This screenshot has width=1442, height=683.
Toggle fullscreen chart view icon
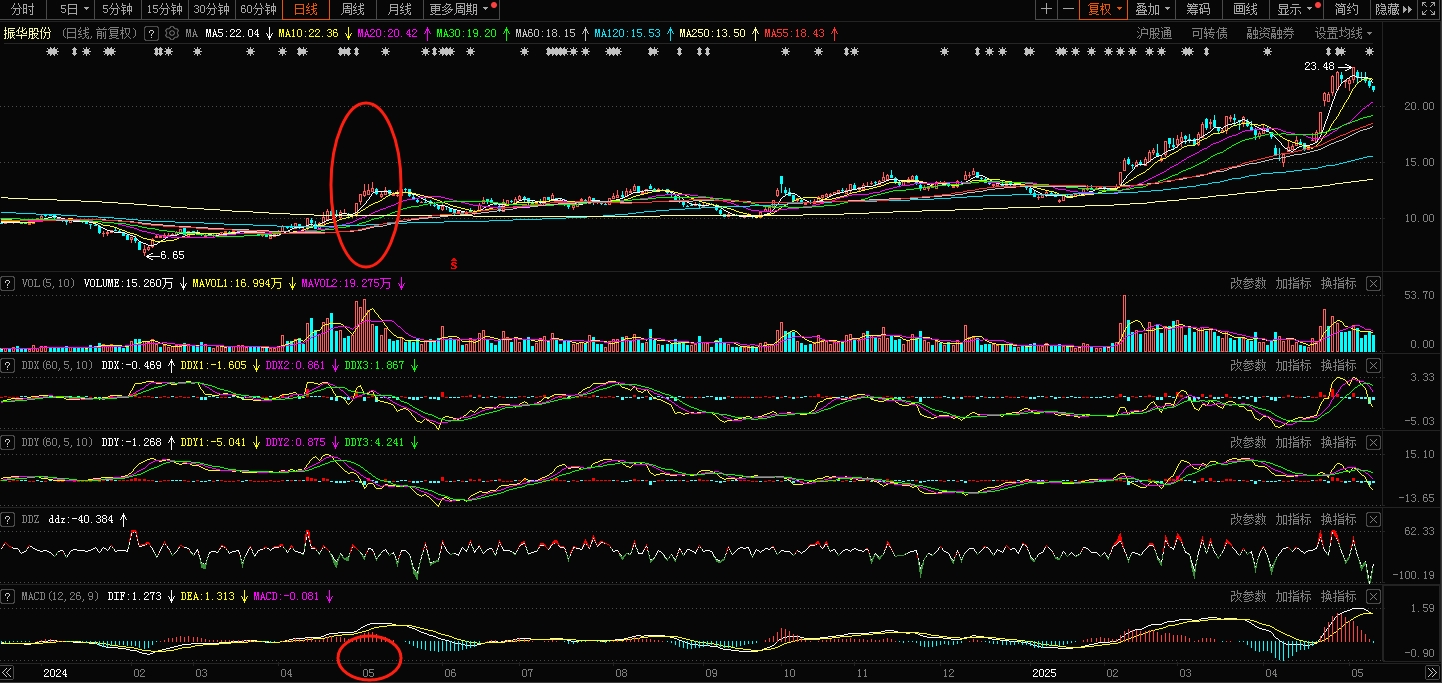(1429, 9)
